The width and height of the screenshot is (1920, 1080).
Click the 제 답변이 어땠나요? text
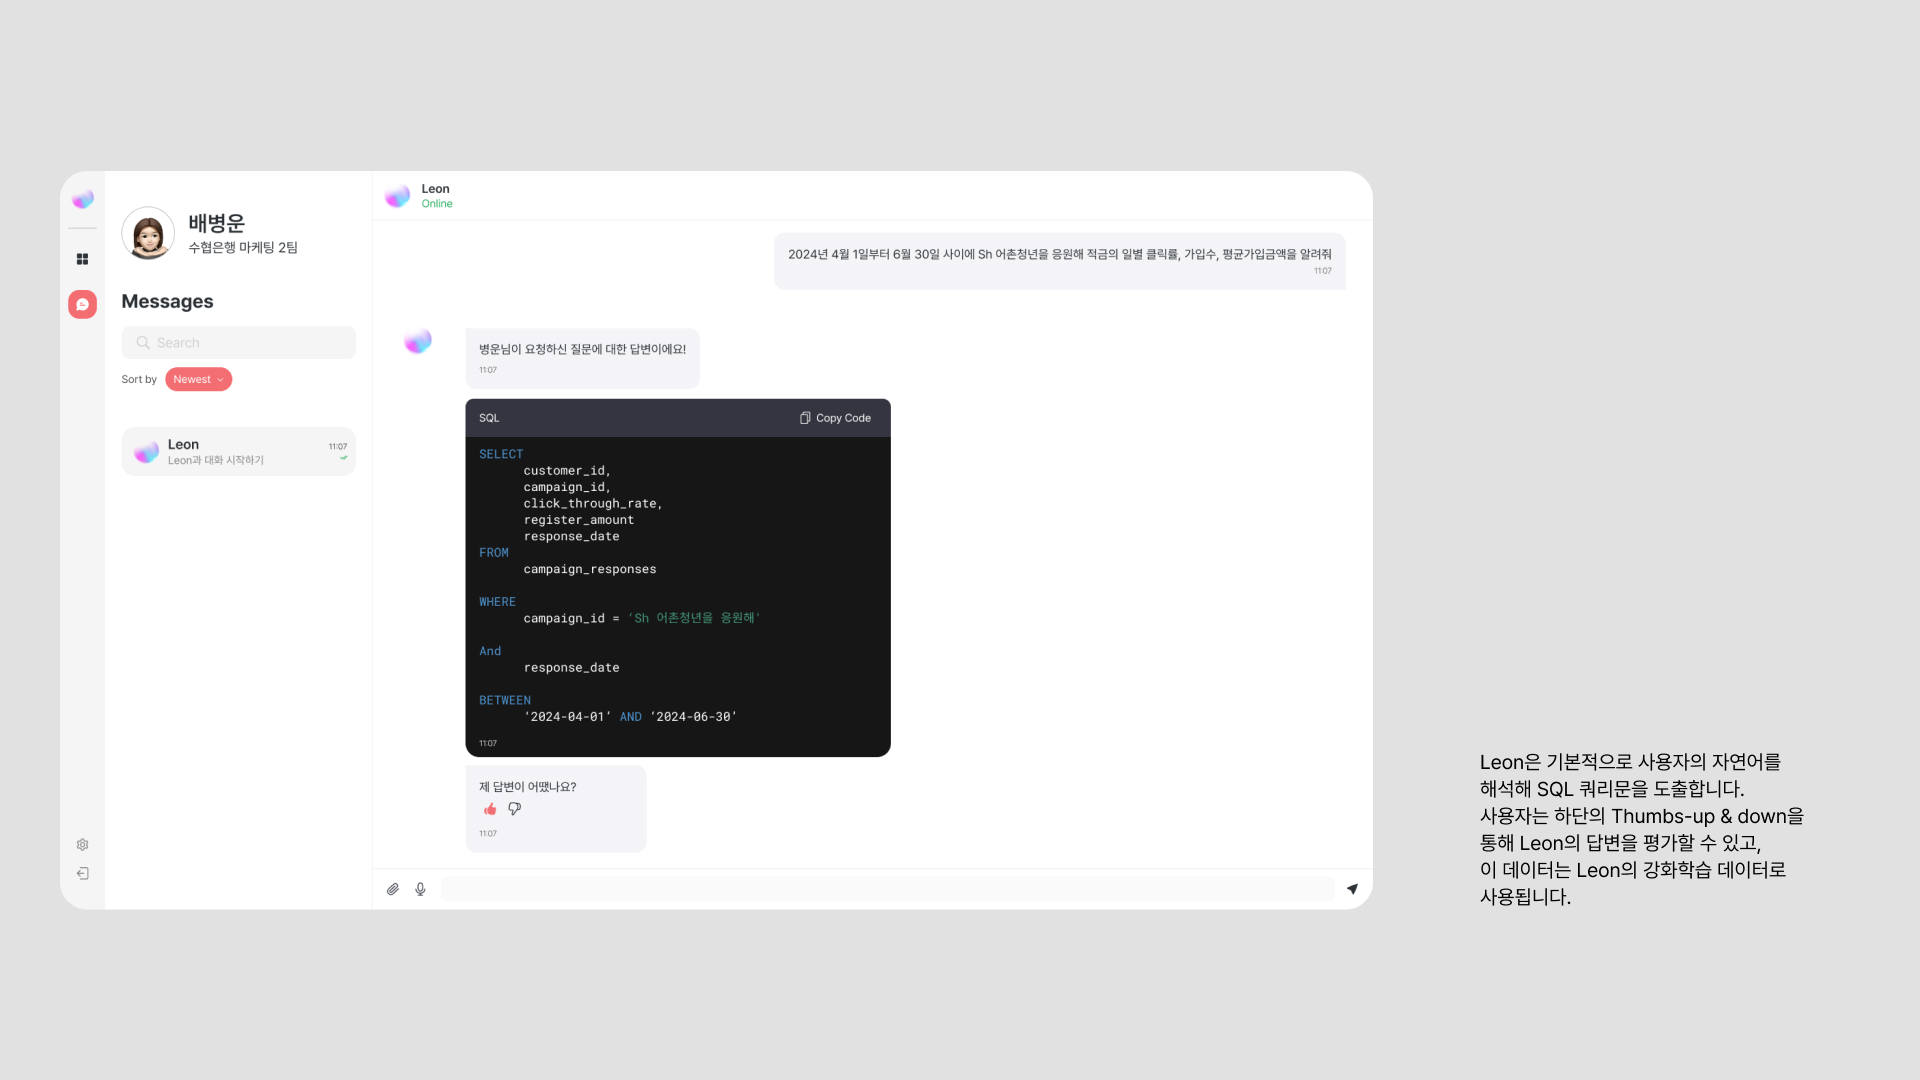click(x=528, y=788)
